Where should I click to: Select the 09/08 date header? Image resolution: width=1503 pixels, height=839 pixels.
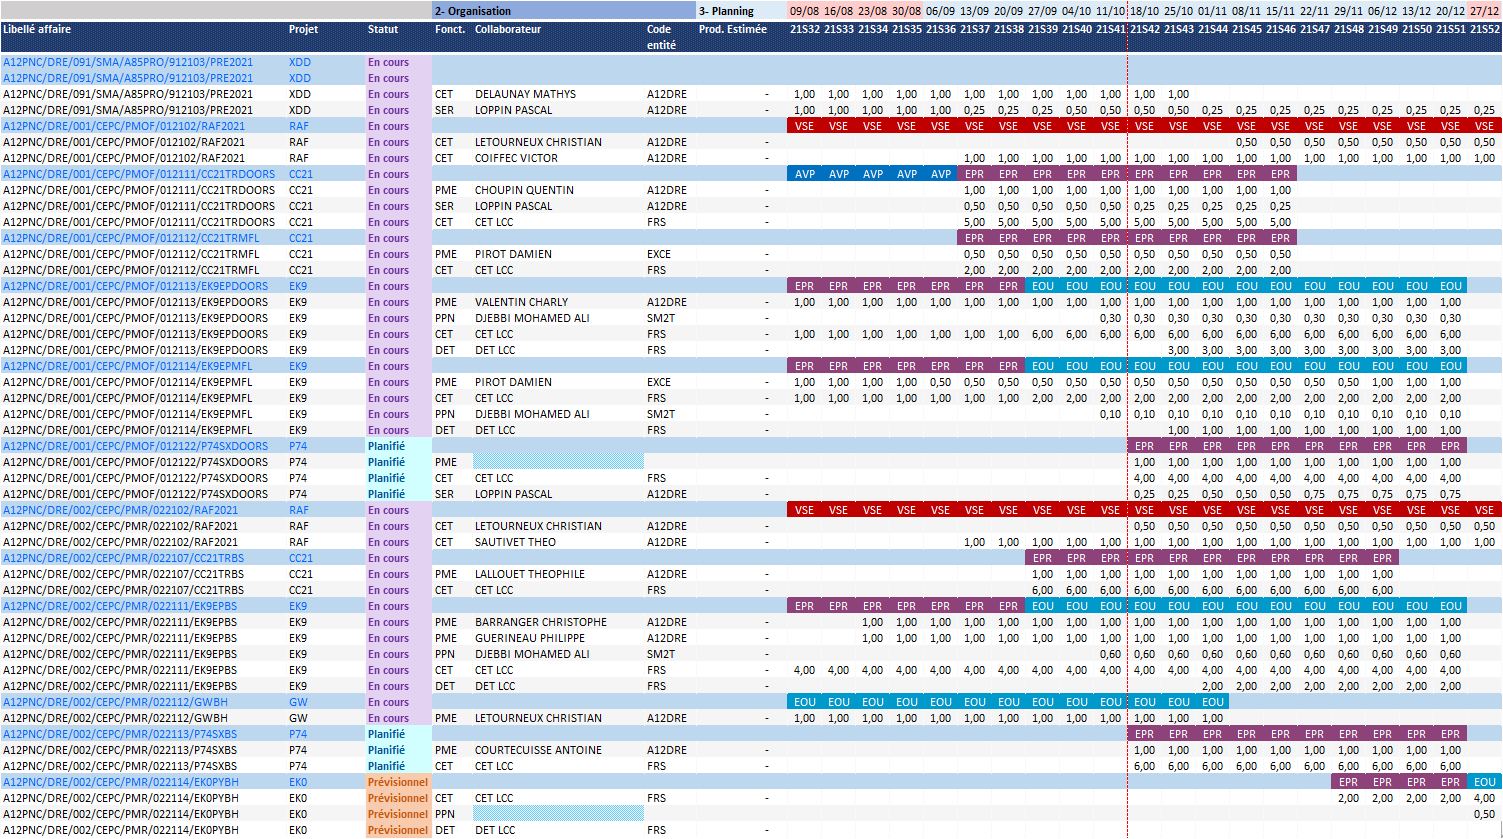click(x=804, y=11)
